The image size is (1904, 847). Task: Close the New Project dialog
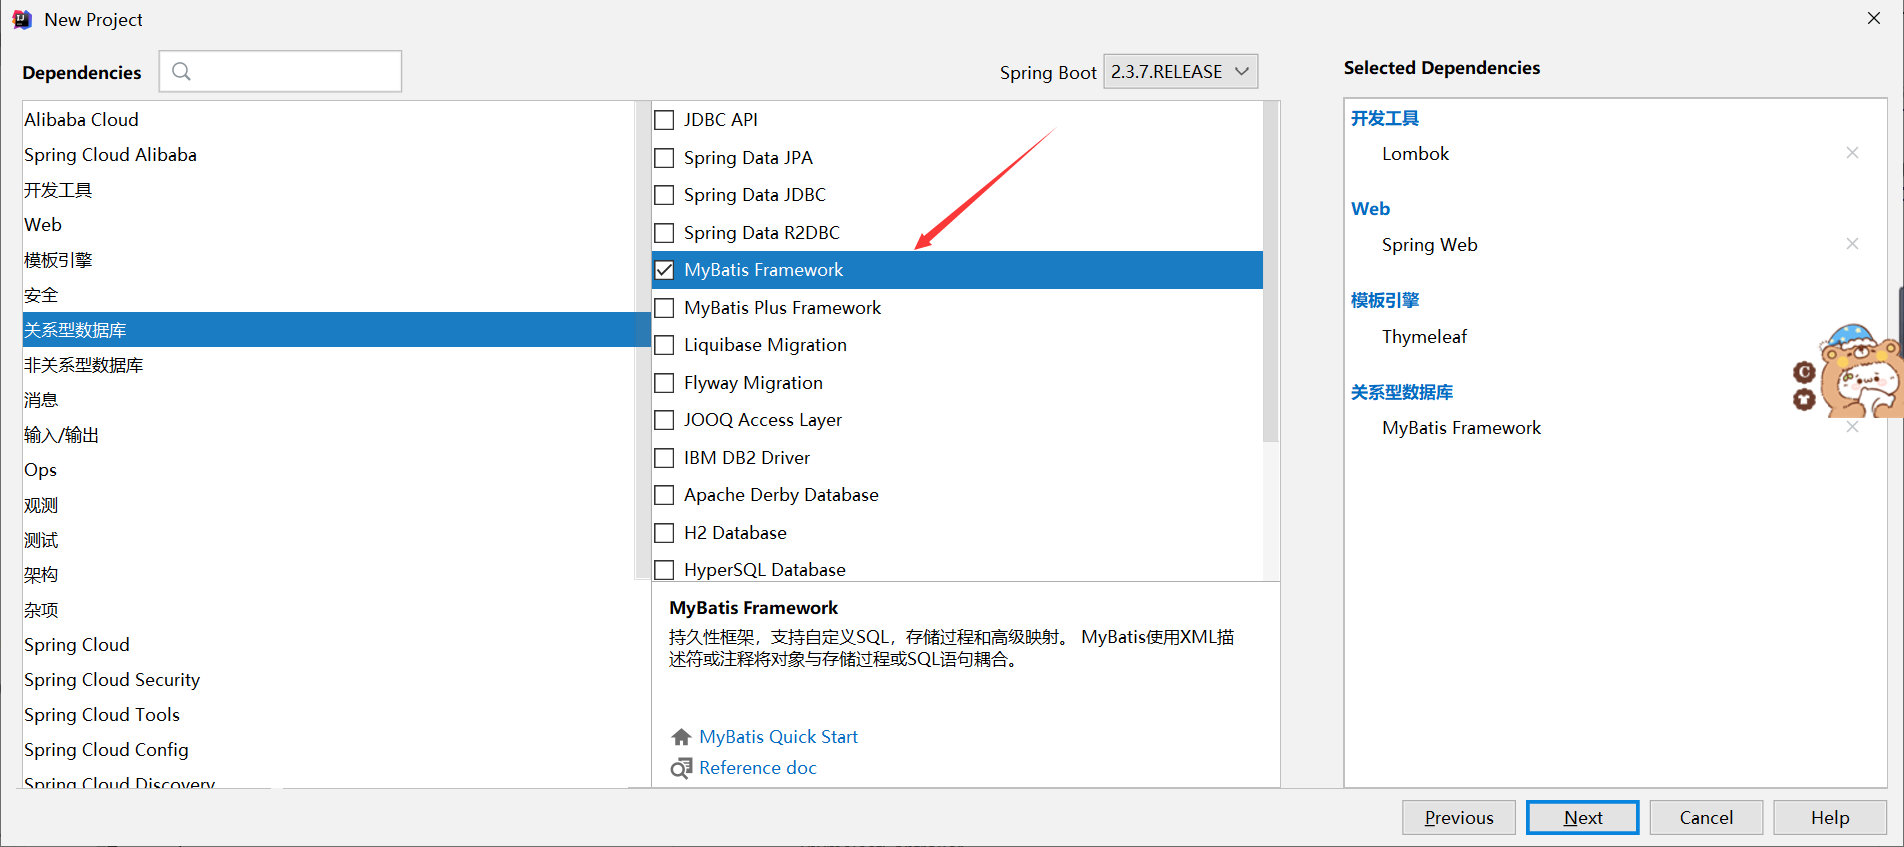(x=1874, y=18)
